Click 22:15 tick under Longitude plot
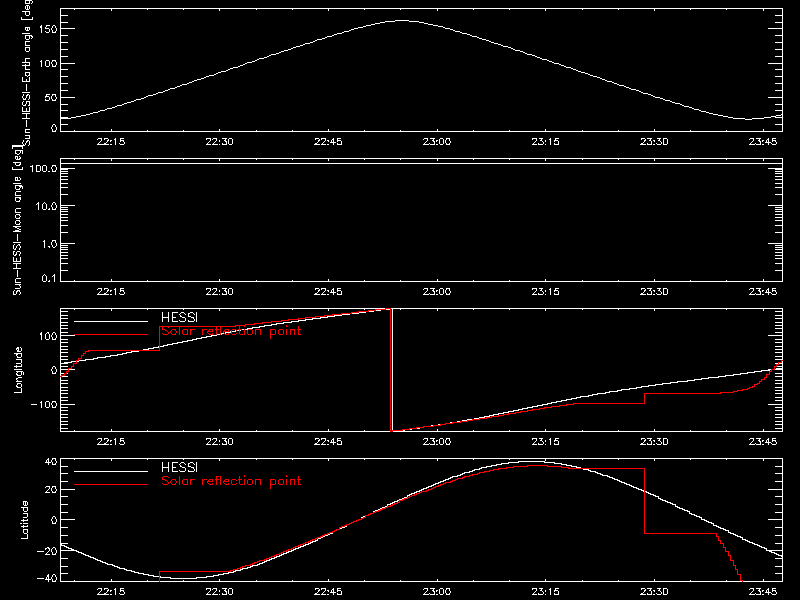The image size is (800, 600). (111, 441)
